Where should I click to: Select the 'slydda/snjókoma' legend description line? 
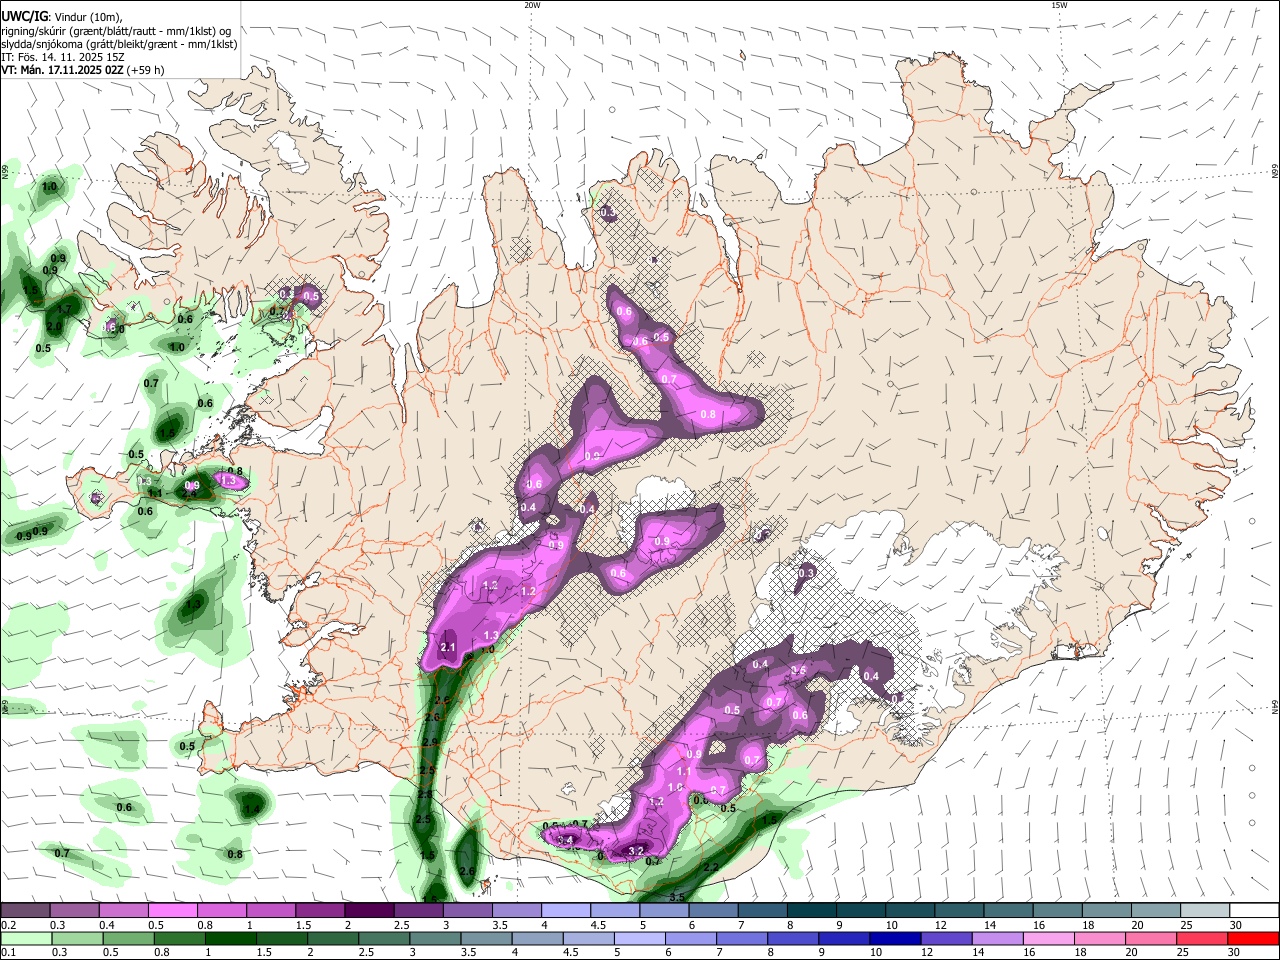click(119, 44)
